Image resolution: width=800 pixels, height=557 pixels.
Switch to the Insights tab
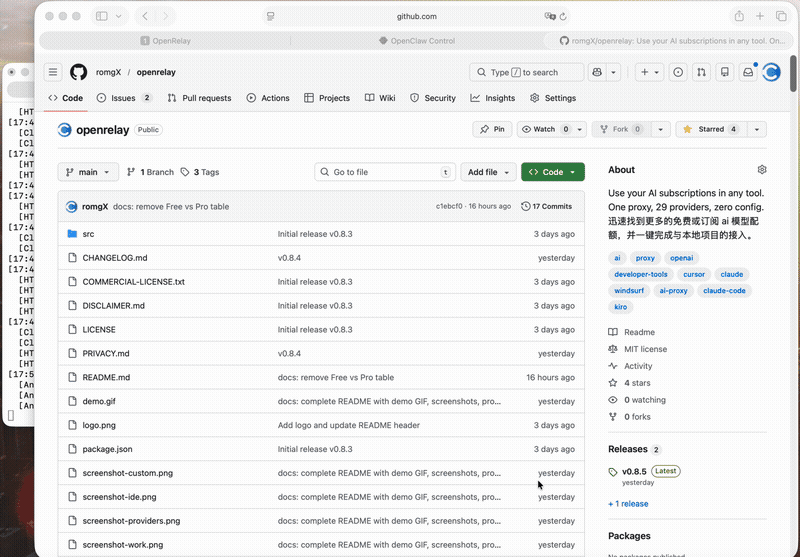pos(493,98)
